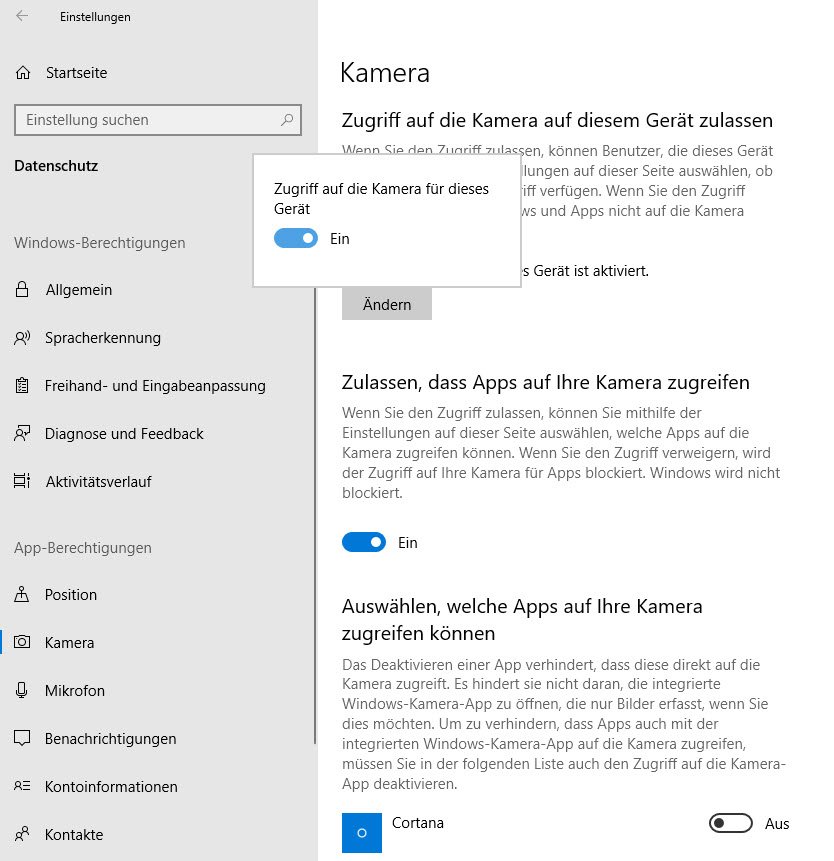834x861 pixels.
Task: Click the Mikrofon icon
Action: click(23, 691)
